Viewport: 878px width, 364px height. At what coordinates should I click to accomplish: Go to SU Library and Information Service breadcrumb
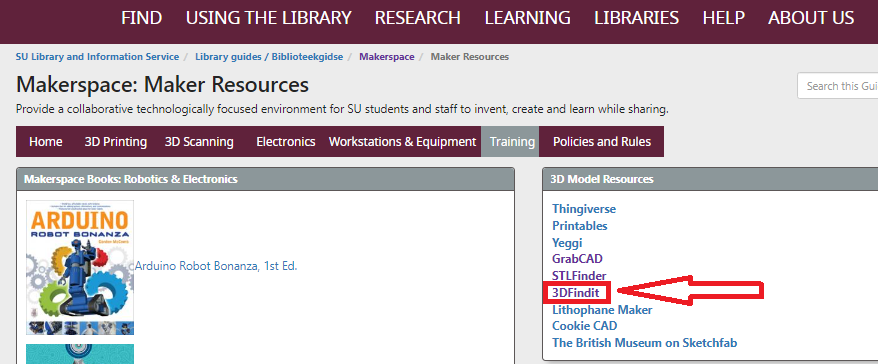coord(97,57)
